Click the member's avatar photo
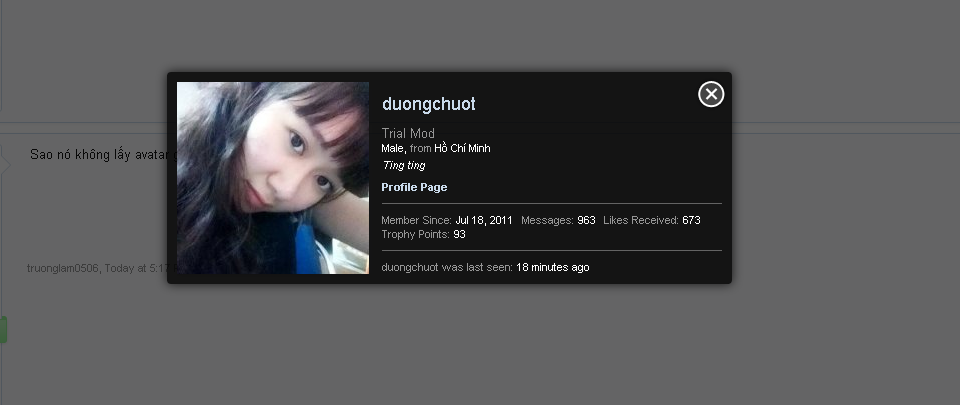Image resolution: width=960 pixels, height=405 pixels. (273, 178)
